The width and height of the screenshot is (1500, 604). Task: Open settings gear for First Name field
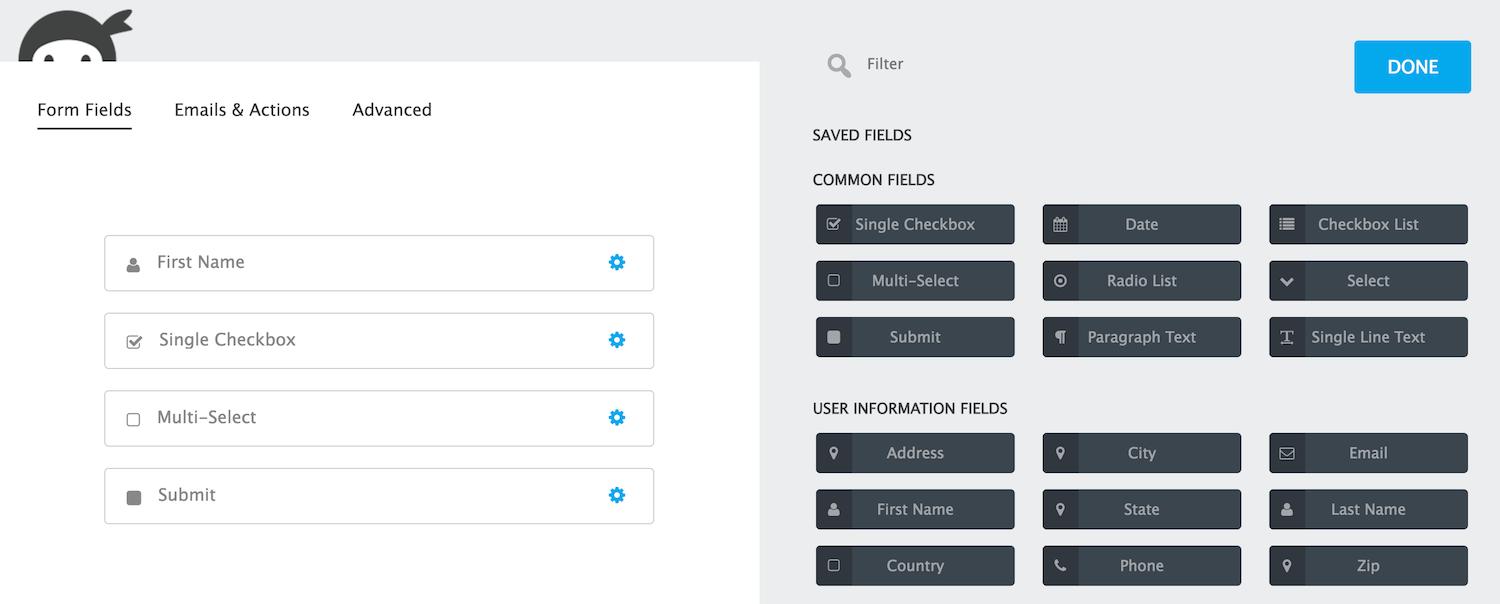617,262
